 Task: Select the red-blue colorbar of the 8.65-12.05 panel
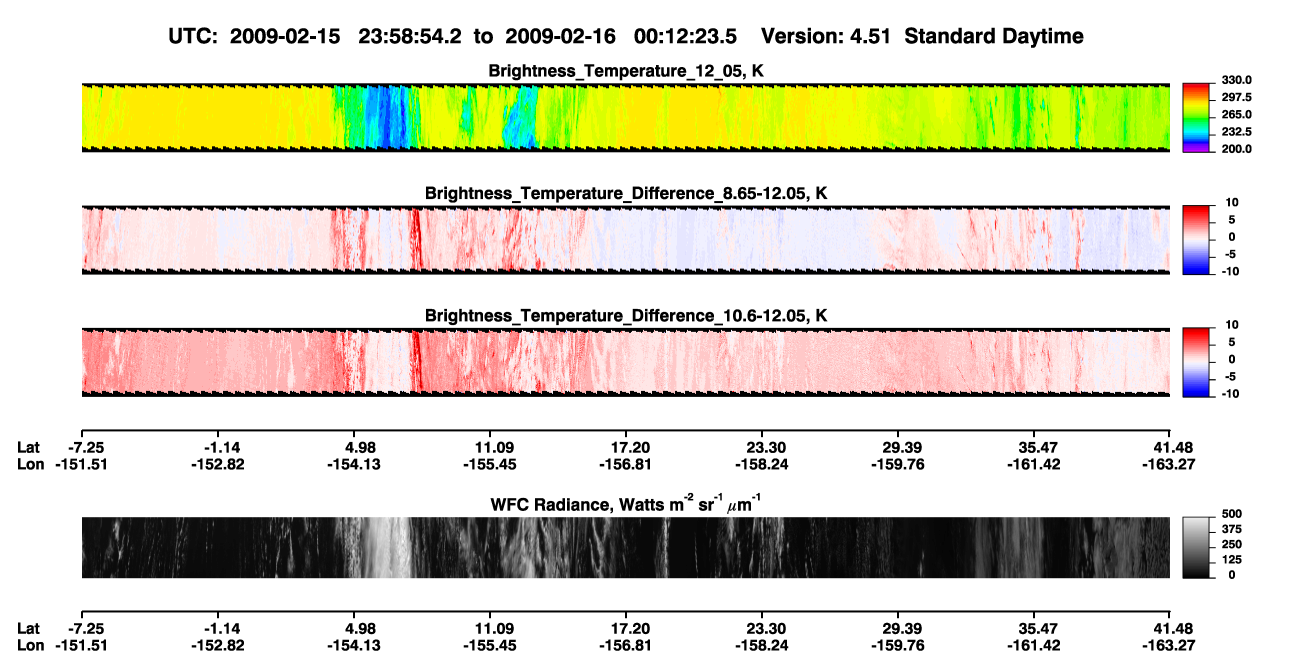pyautogui.click(x=1195, y=241)
